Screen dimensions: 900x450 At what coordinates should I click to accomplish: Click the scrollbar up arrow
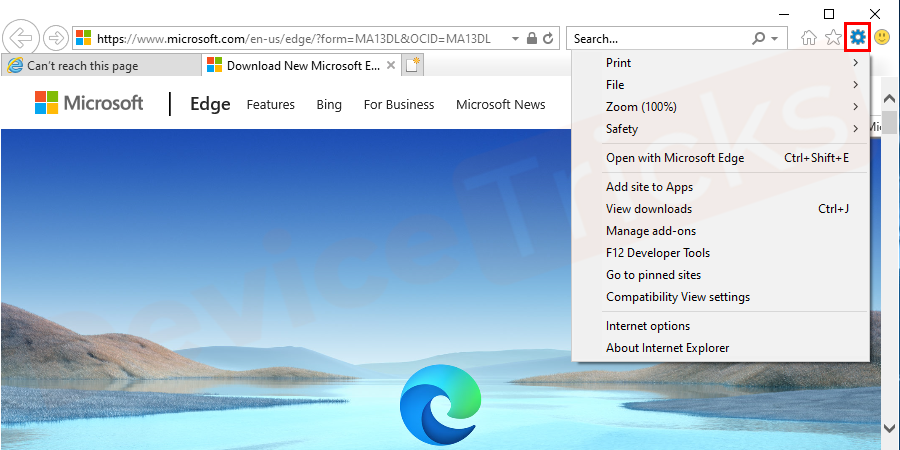point(890,98)
